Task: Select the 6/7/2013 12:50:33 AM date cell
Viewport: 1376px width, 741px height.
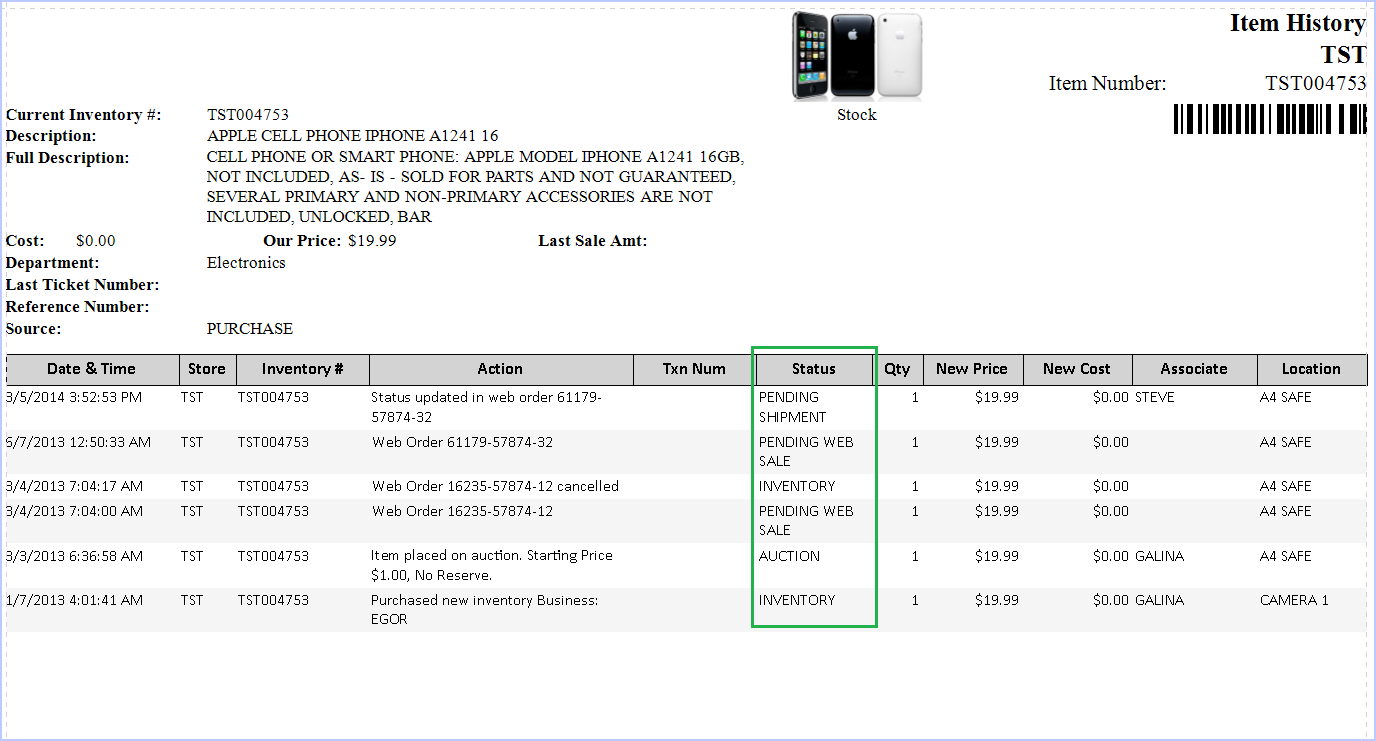Action: click(79, 442)
